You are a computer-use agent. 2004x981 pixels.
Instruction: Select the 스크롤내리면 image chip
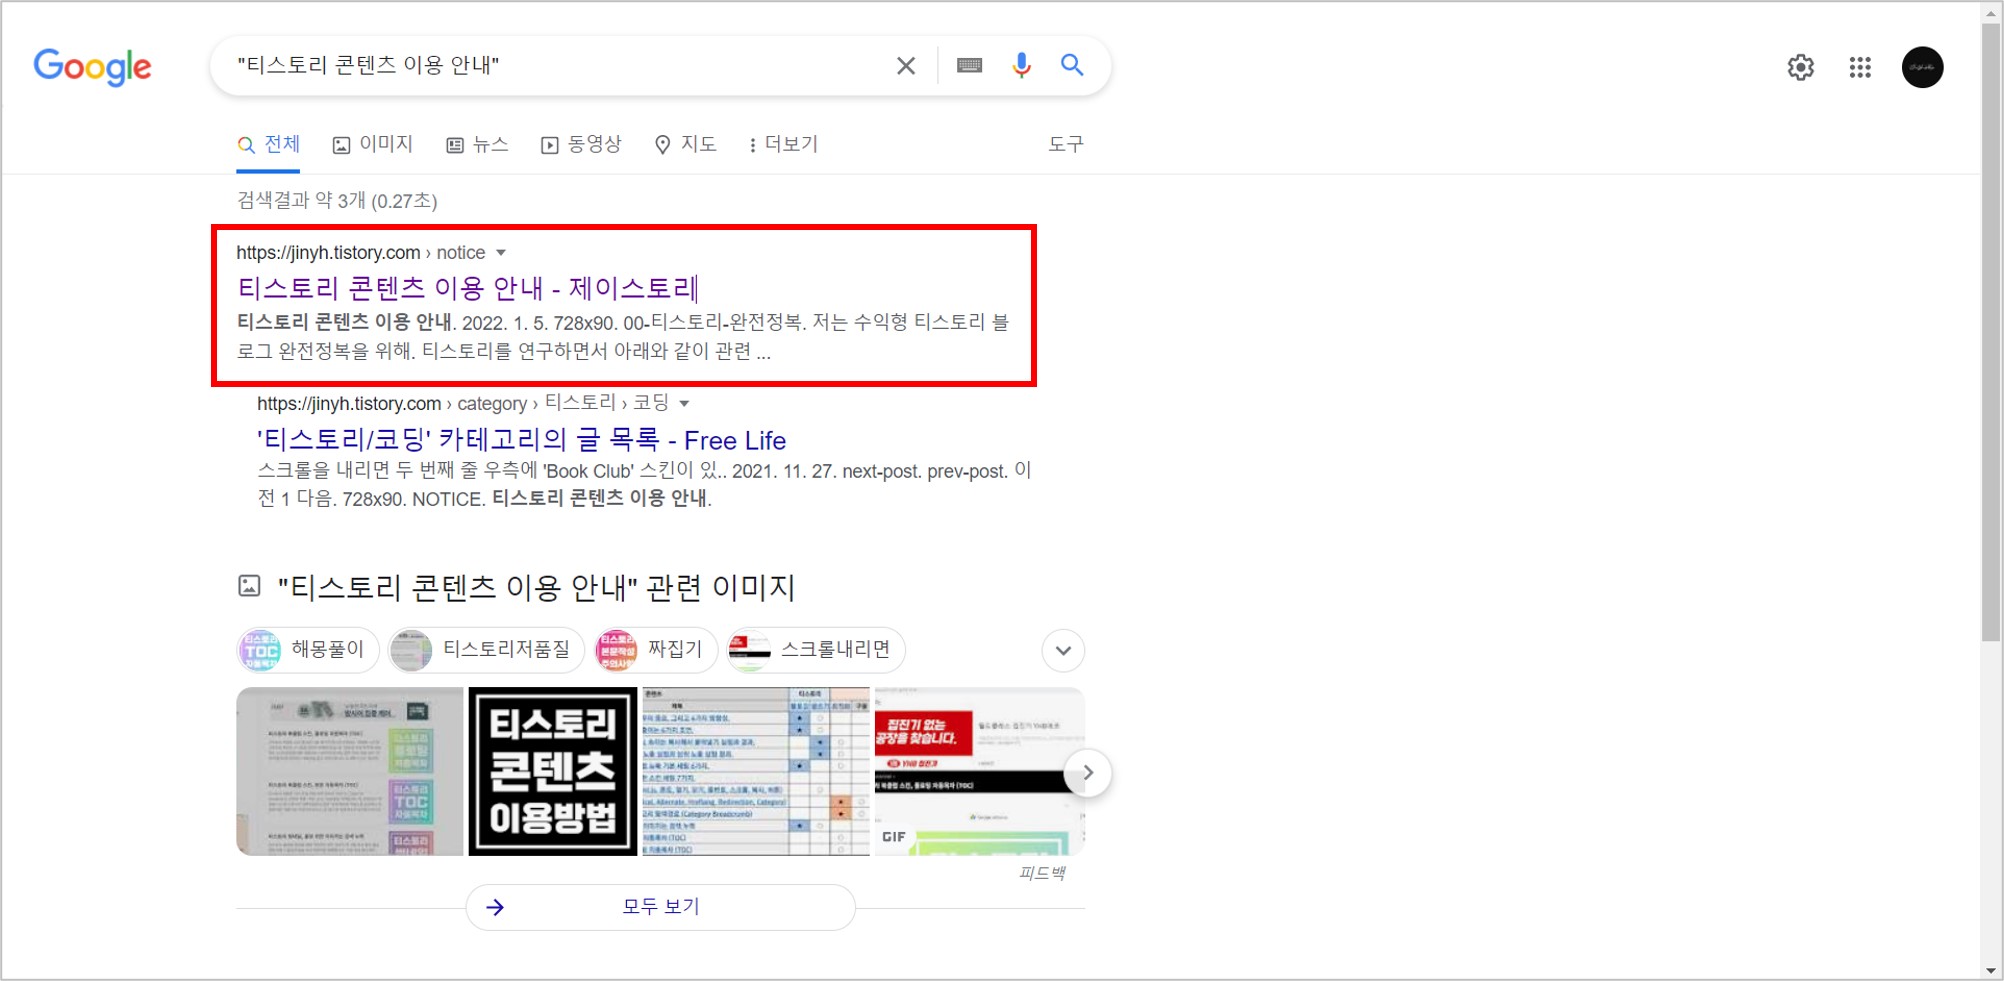(x=815, y=650)
